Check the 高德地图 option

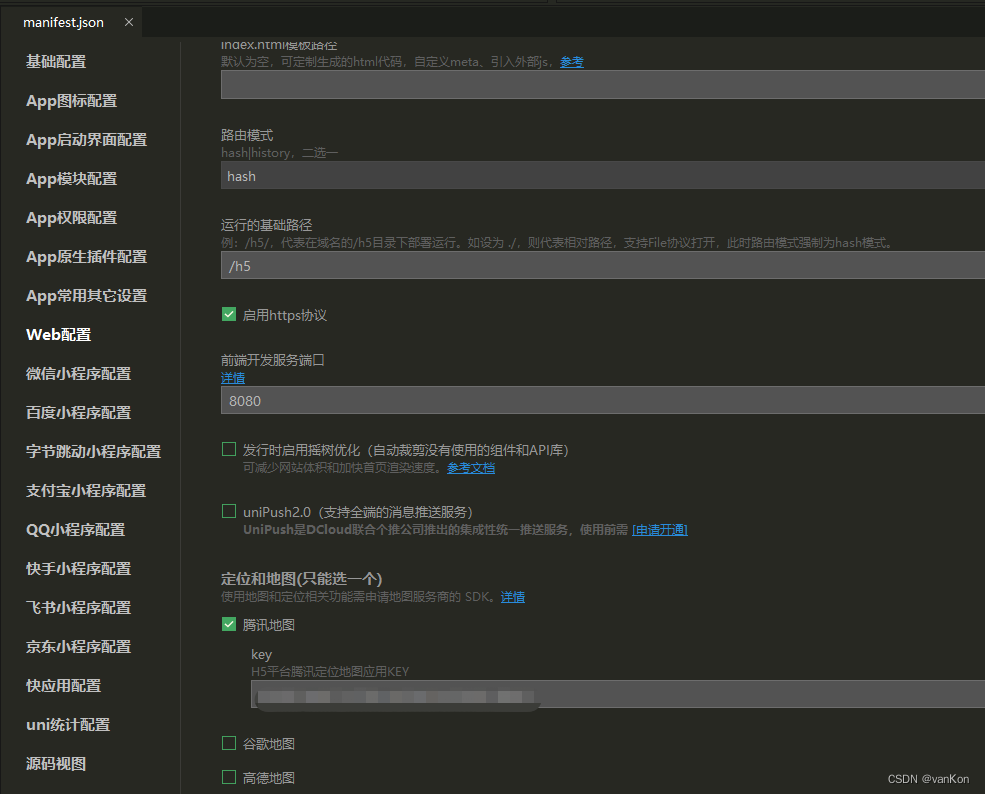[229, 777]
